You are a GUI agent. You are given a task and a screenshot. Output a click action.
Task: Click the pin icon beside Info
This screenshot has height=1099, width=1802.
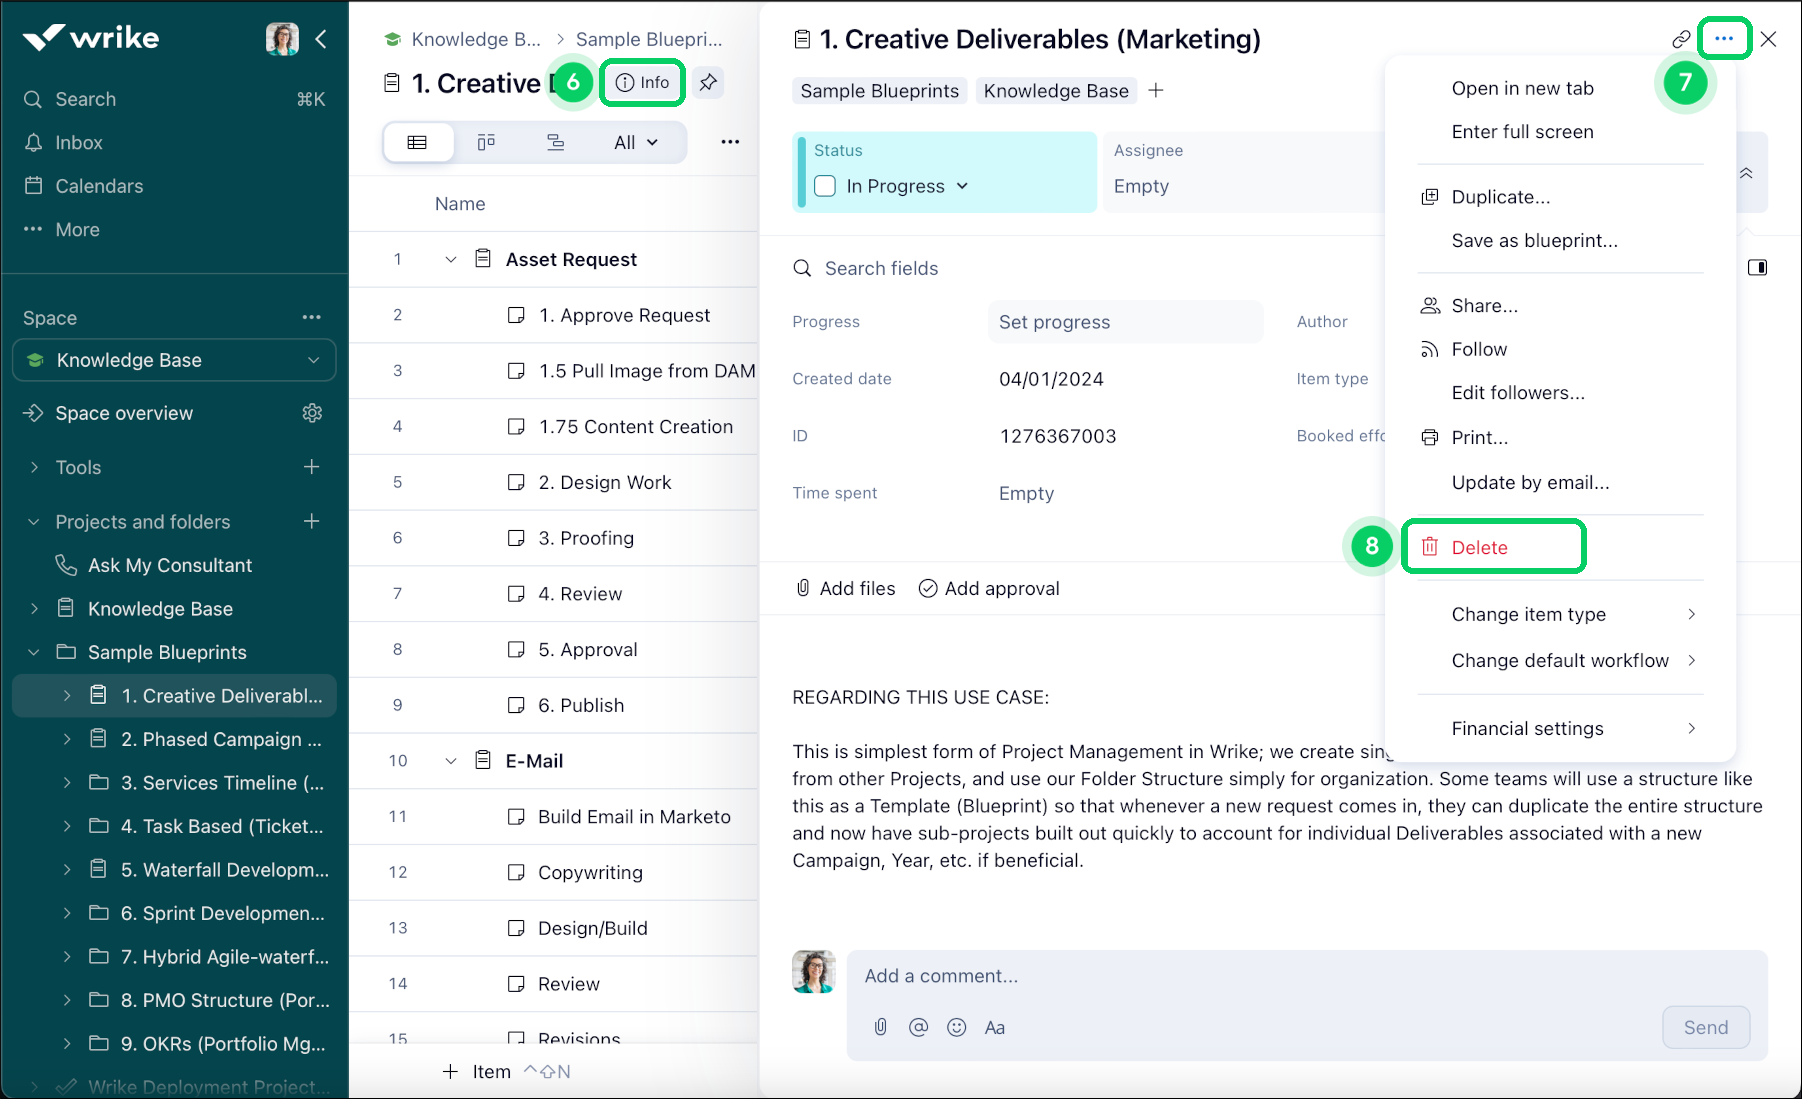coord(708,82)
